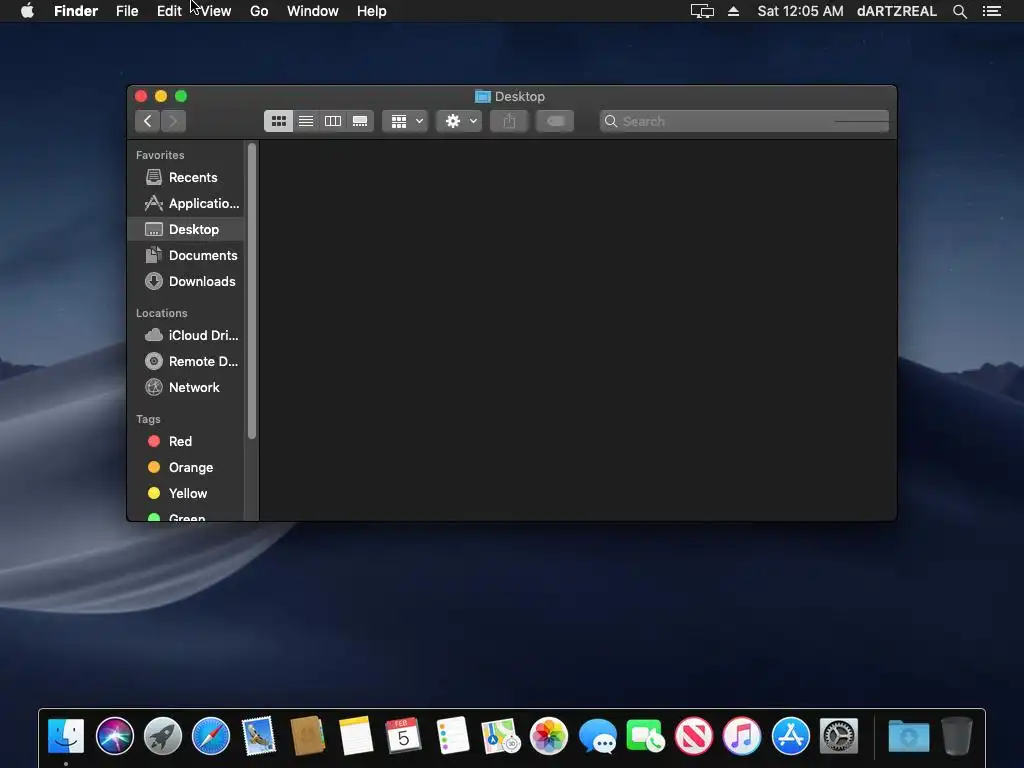Open the File menu
The height and width of the screenshot is (768, 1024).
pyautogui.click(x=127, y=11)
